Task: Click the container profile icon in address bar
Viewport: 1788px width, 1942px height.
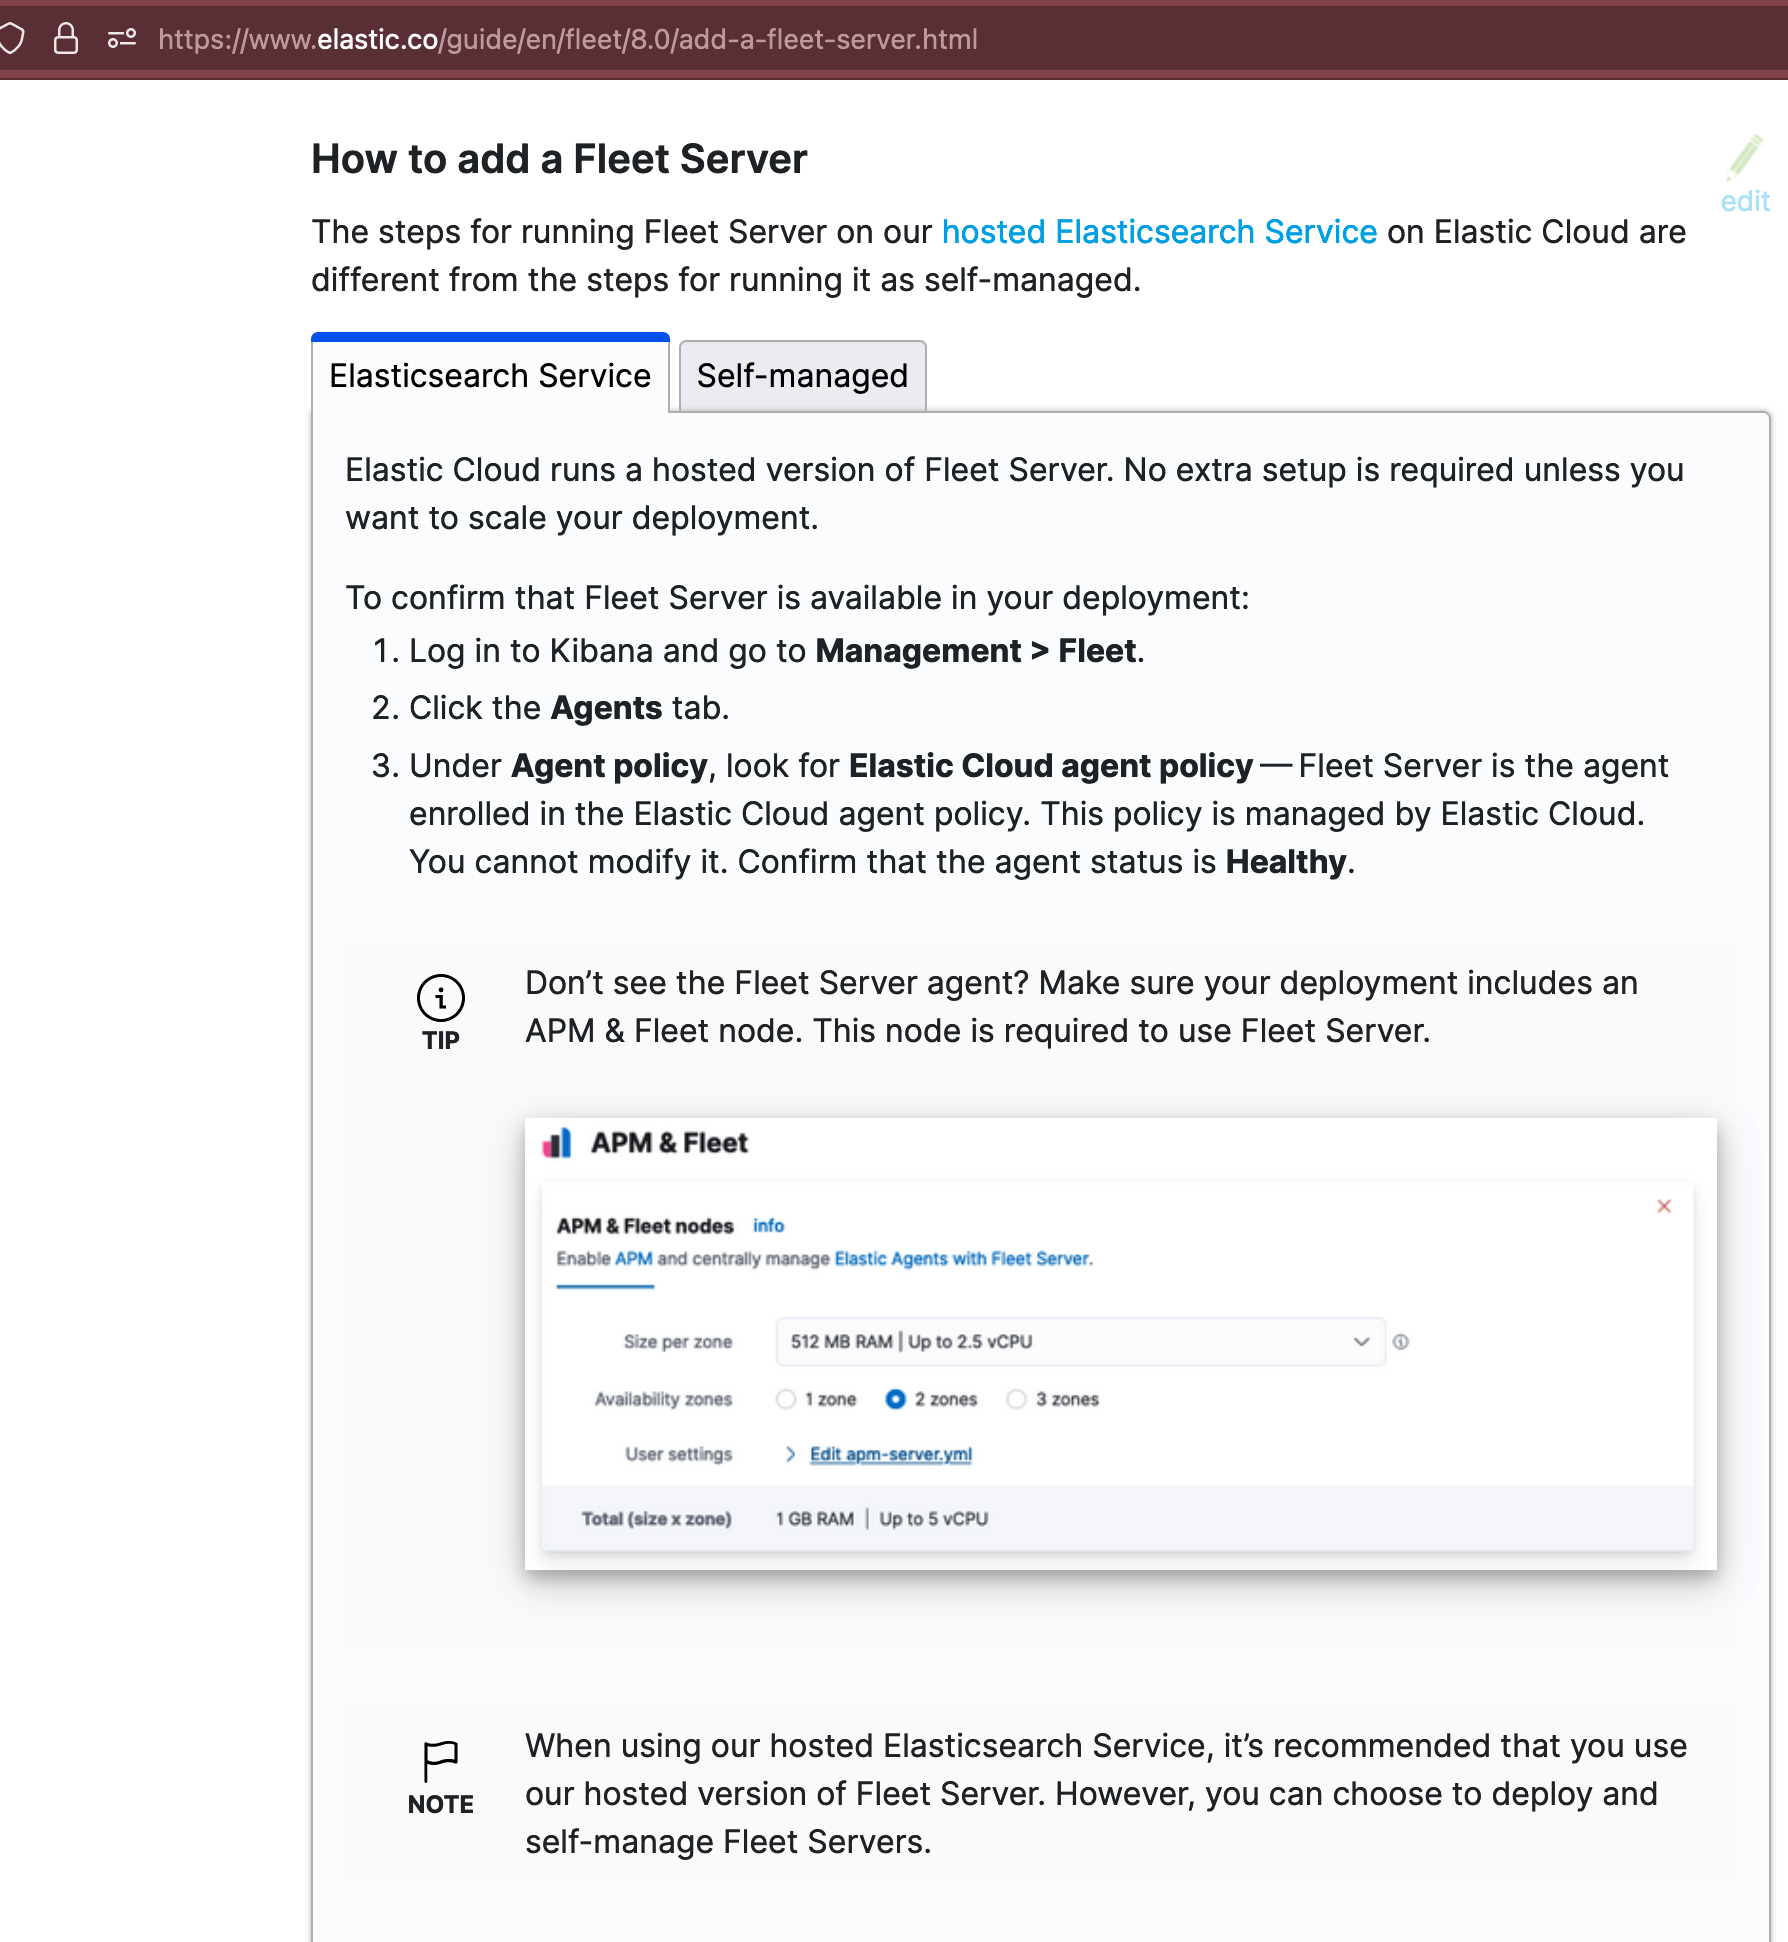Action: [x=120, y=38]
